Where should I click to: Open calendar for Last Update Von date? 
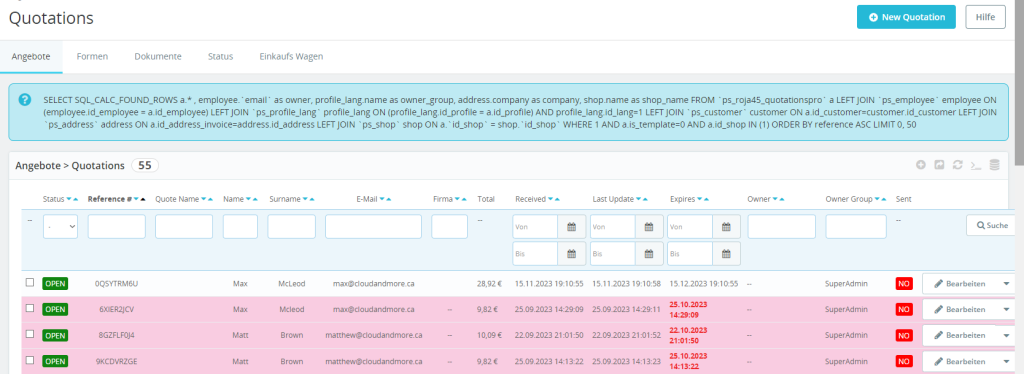coord(649,226)
